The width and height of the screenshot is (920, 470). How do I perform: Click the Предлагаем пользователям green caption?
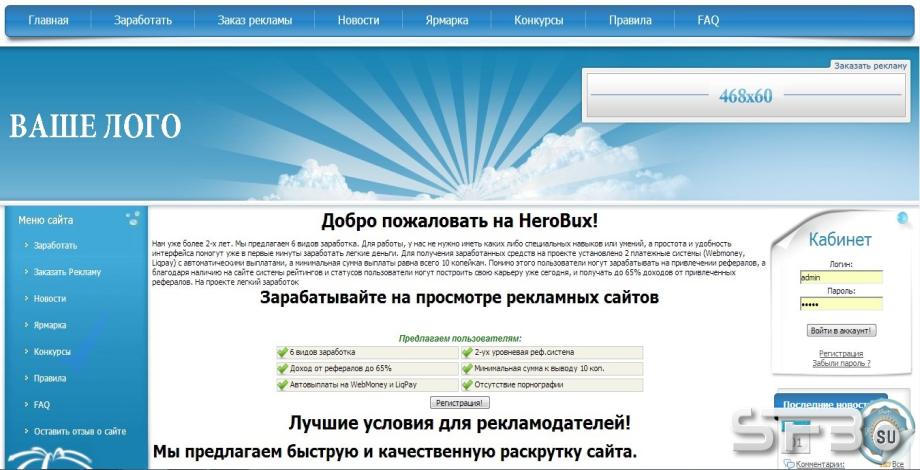(x=460, y=339)
